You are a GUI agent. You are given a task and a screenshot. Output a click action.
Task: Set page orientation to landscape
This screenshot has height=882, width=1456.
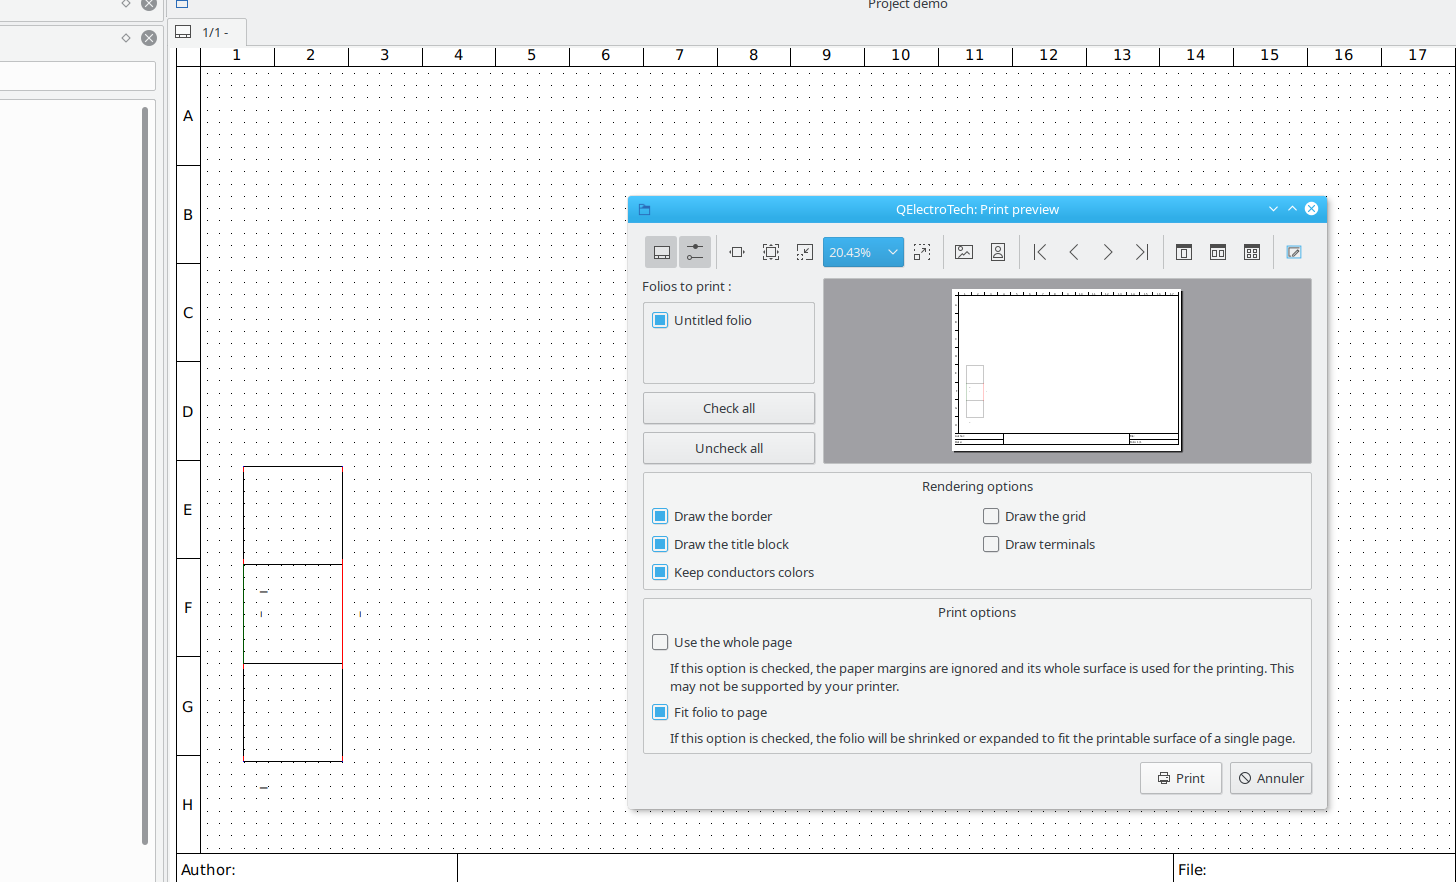964,252
